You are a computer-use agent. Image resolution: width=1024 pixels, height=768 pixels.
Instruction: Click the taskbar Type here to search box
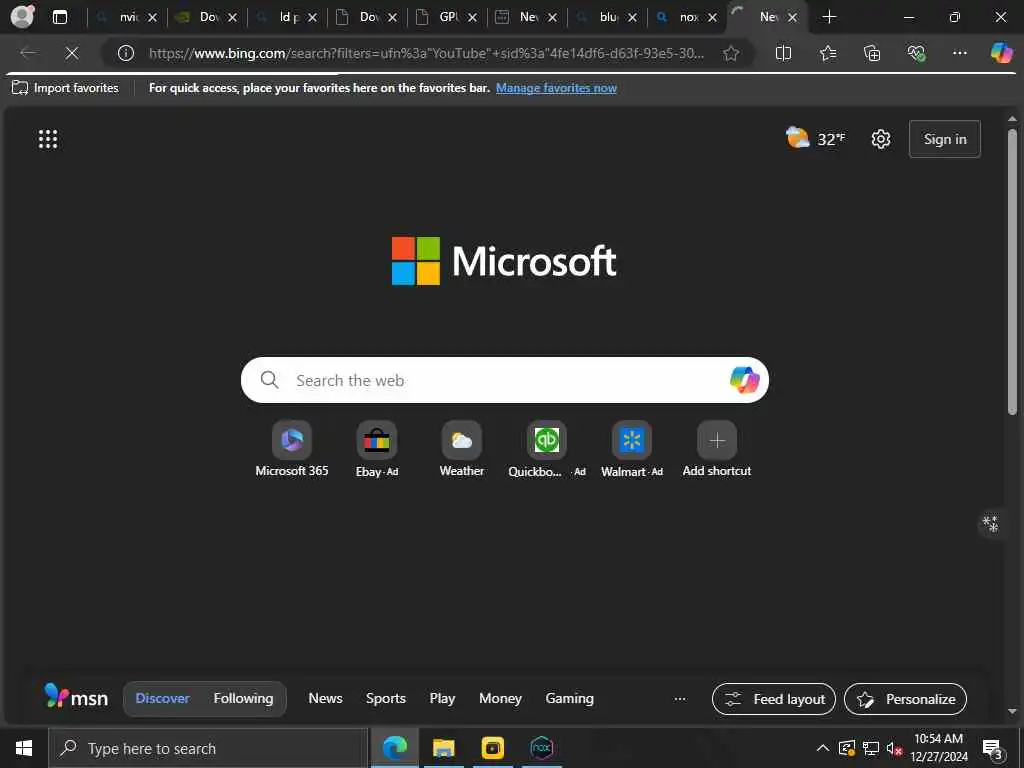point(208,748)
